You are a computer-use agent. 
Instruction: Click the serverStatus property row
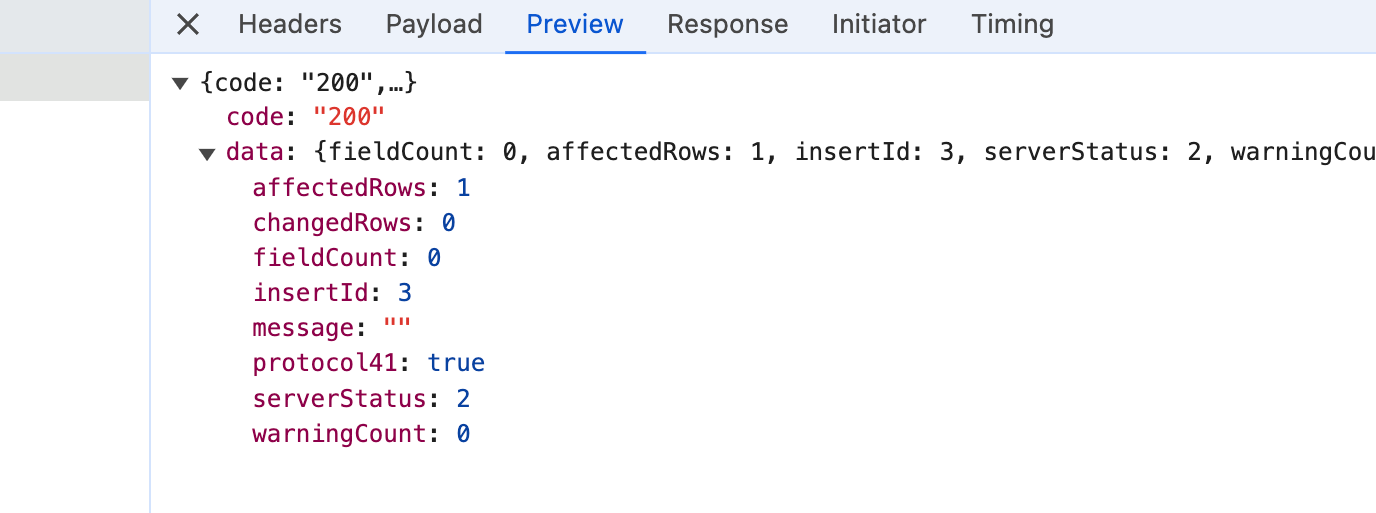tap(360, 399)
